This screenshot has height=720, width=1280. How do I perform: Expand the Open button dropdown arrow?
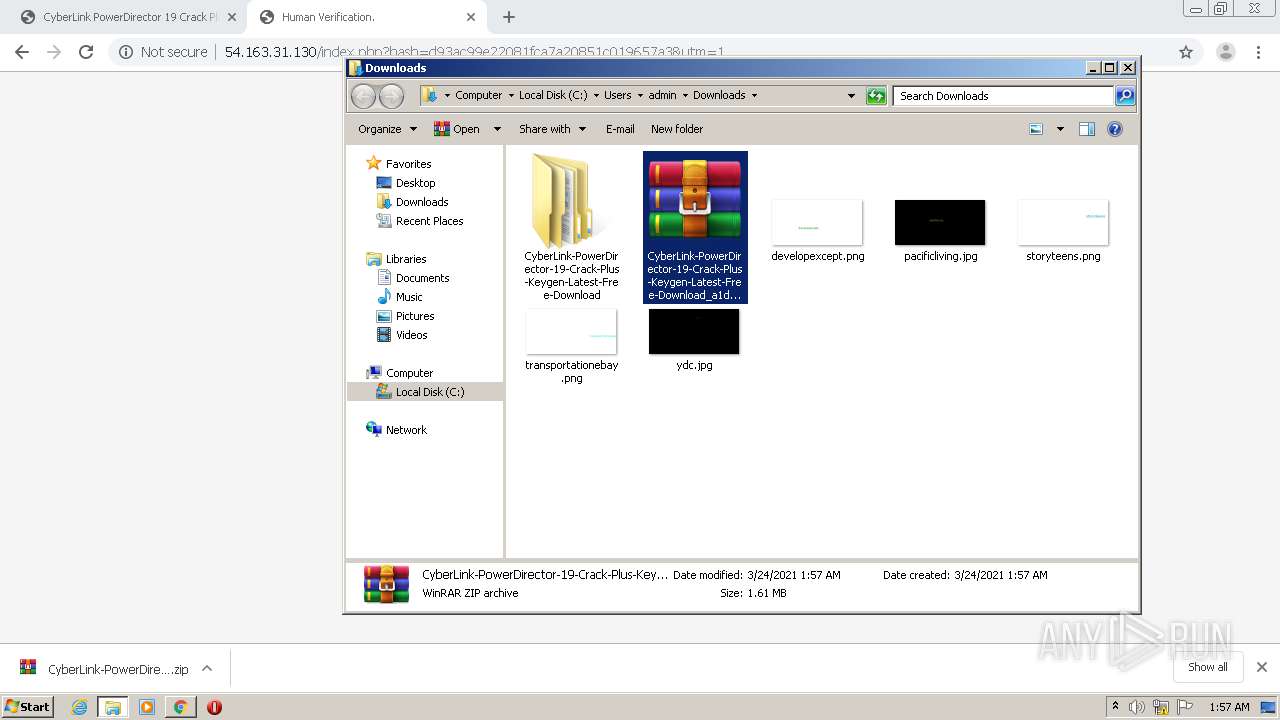click(495, 129)
